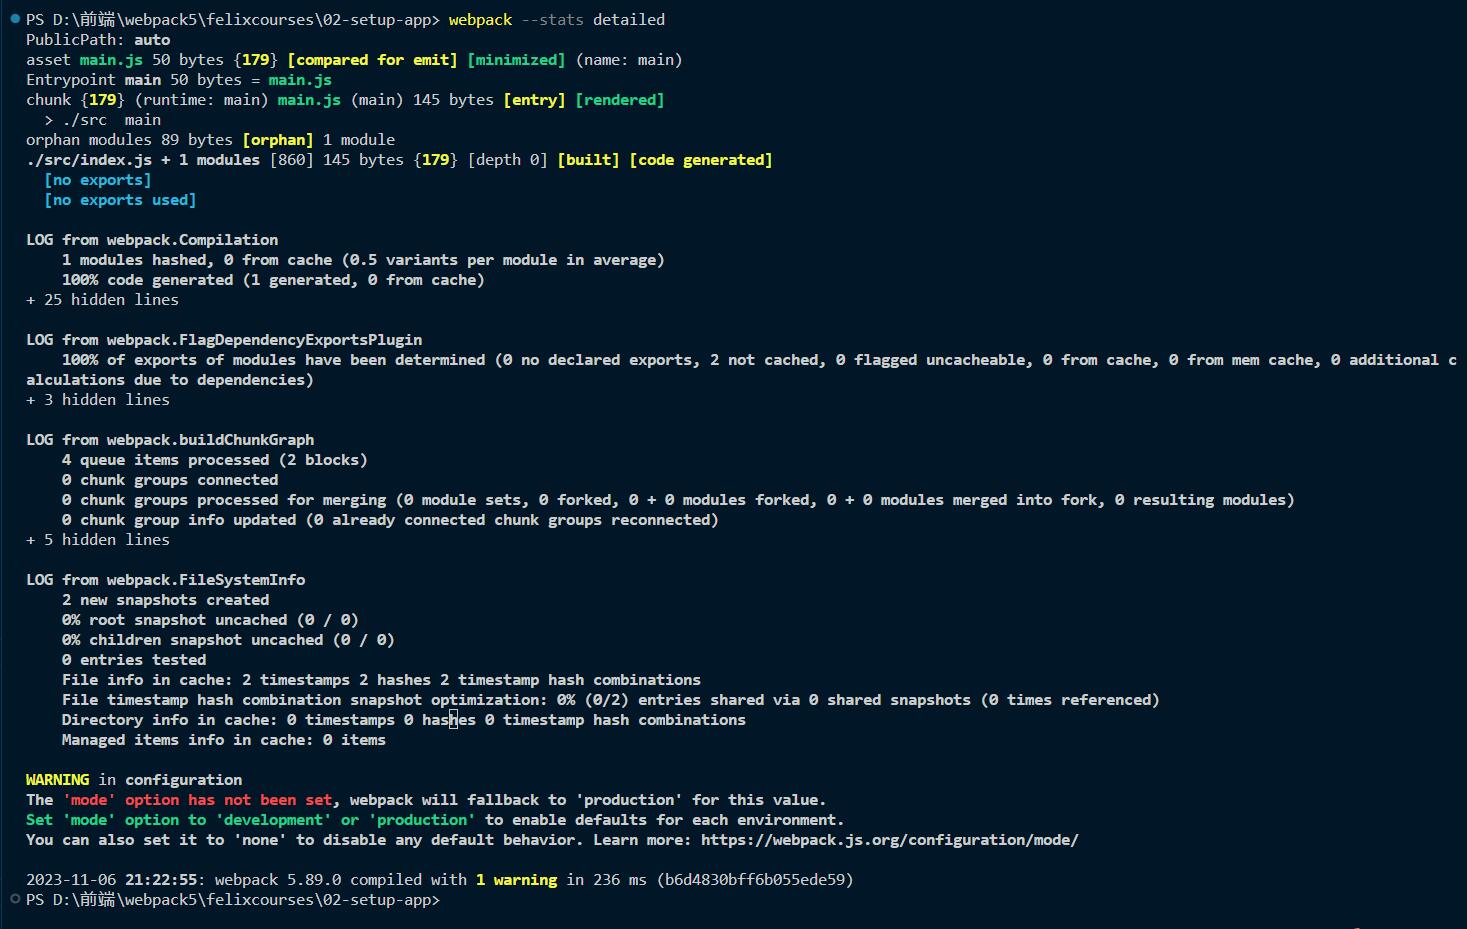The width and height of the screenshot is (1467, 929).
Task: Click 'File info in cache: 2 timestamps' line
Action: [381, 680]
